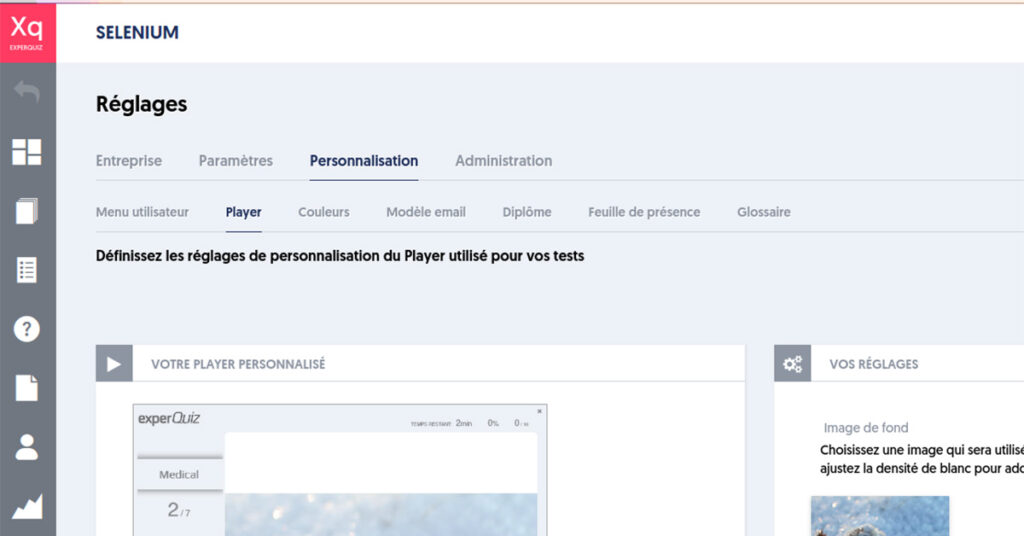This screenshot has width=1024, height=536.
Task: Open the dashboard tiles icon in sidebar
Action: [x=27, y=152]
